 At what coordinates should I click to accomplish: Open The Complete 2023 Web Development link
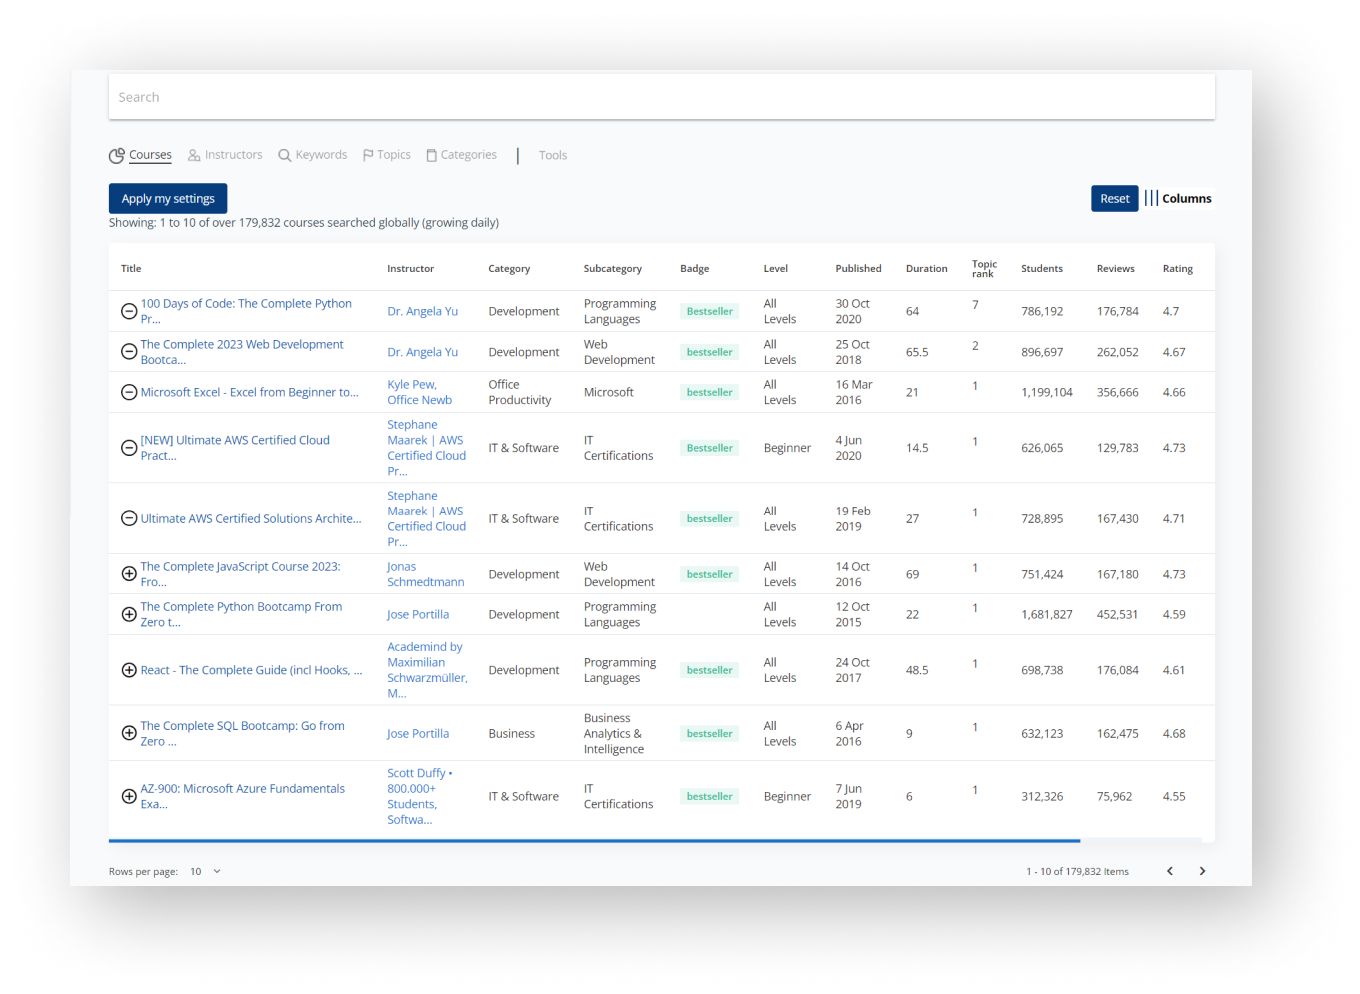(x=242, y=352)
